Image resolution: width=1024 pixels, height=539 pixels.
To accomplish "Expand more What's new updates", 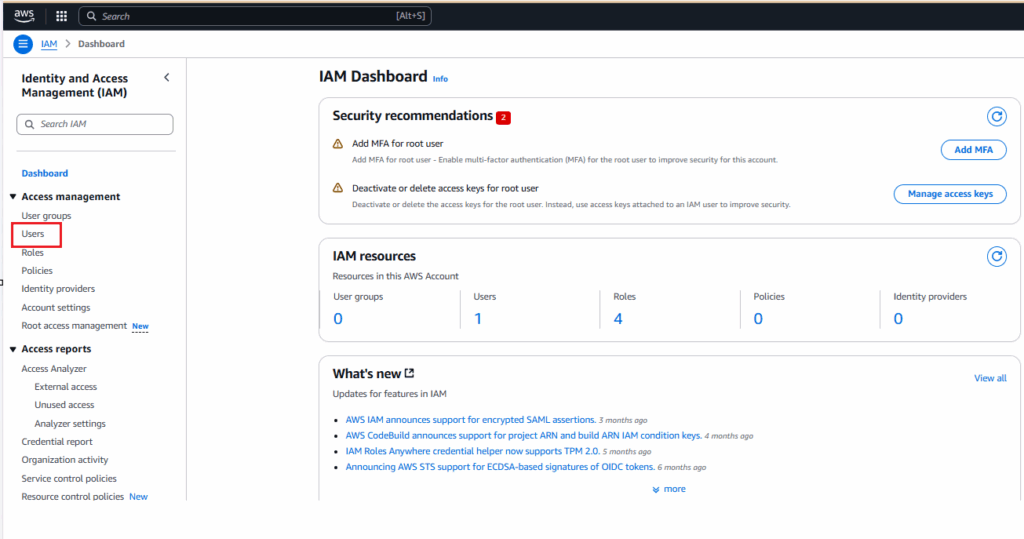I will [669, 489].
